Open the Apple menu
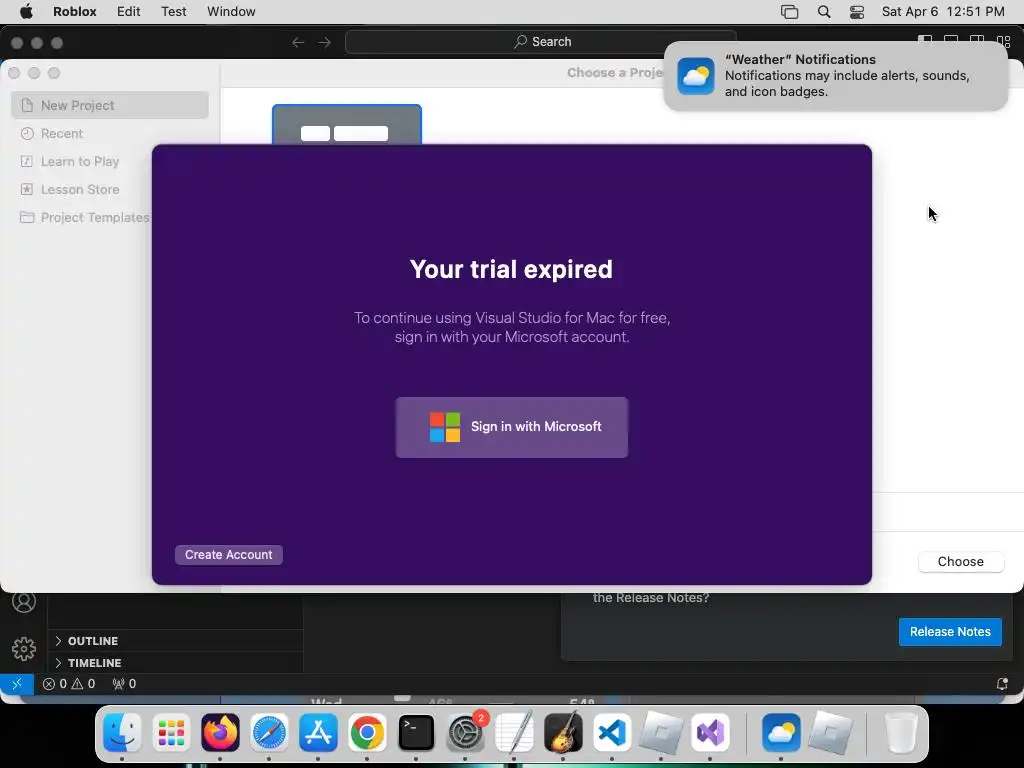1024x768 pixels. [x=26, y=12]
